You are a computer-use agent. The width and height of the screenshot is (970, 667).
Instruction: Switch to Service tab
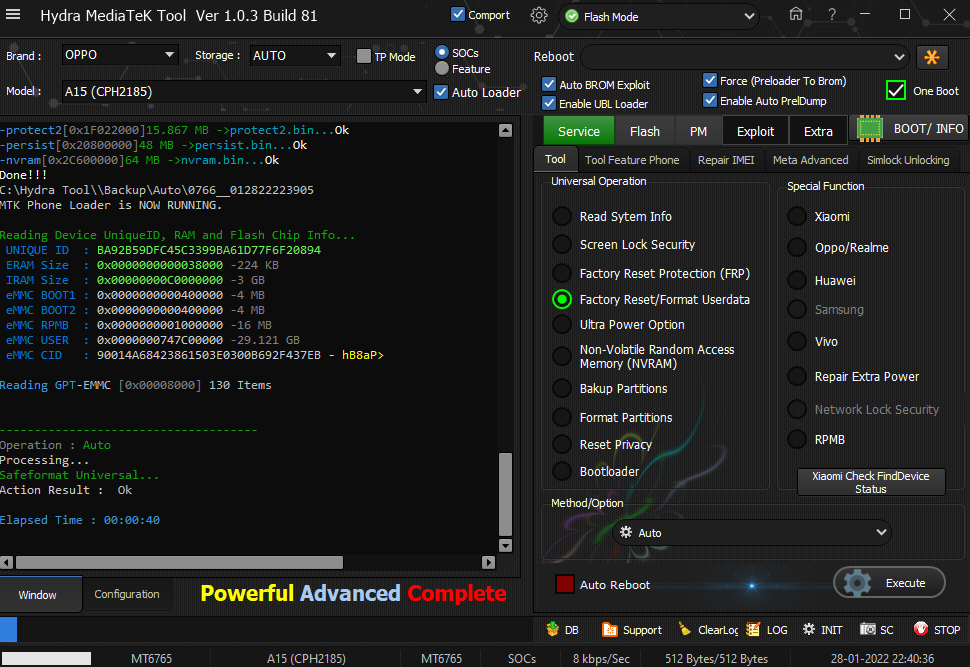[579, 131]
